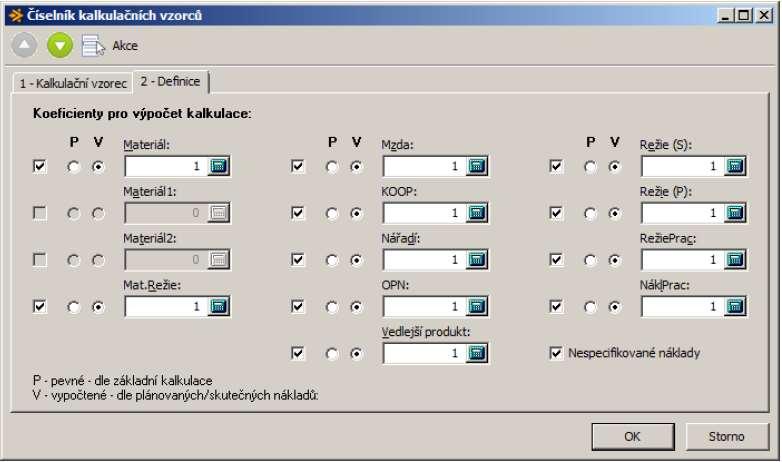This screenshot has width=782, height=462.
Task: Go to previous record with gray up arrow
Action: 24,45
